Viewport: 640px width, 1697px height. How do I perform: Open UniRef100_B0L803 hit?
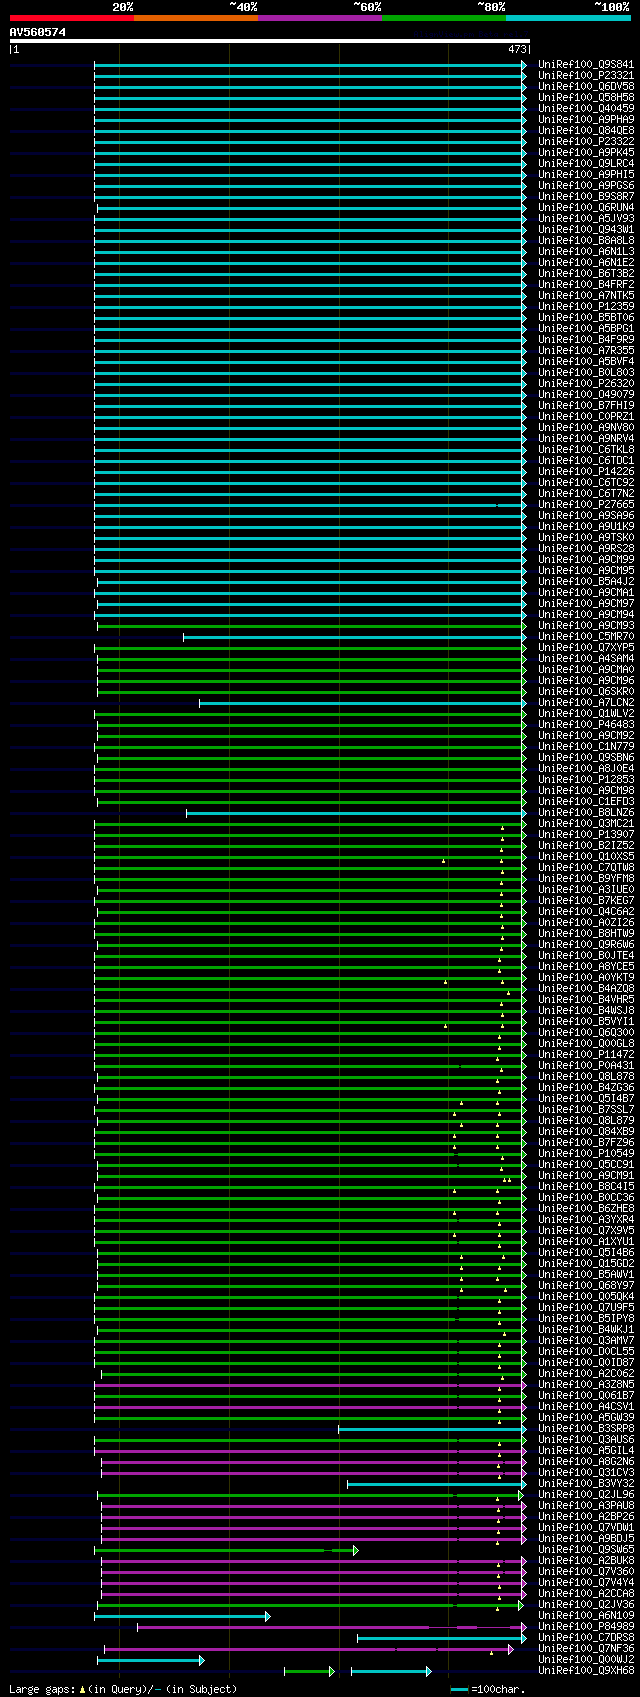tap(586, 372)
